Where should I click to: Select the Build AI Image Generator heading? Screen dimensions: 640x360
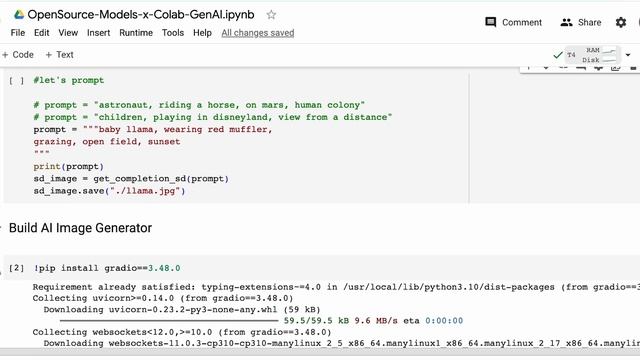[x=80, y=228]
